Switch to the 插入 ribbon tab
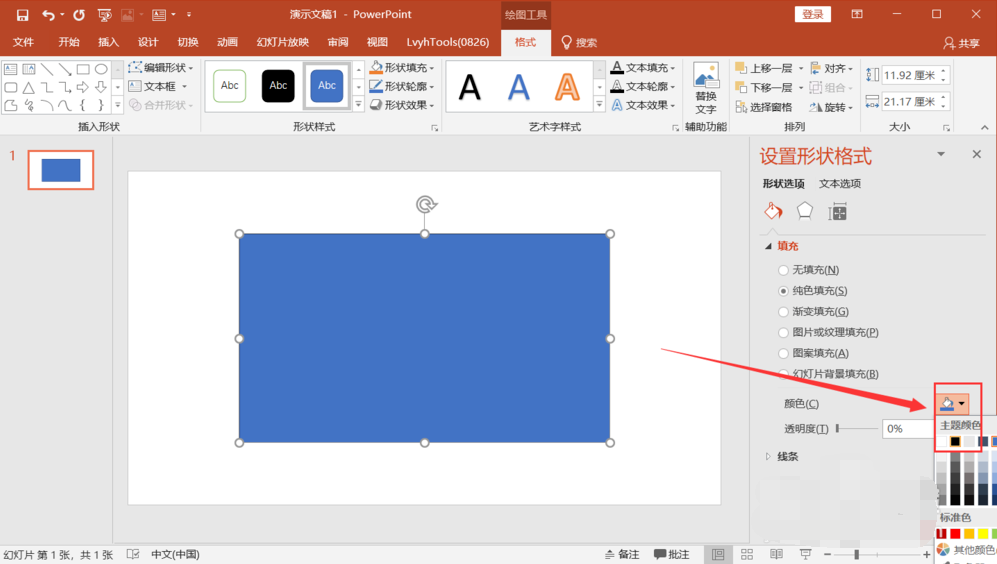The image size is (997, 564). tap(108, 42)
